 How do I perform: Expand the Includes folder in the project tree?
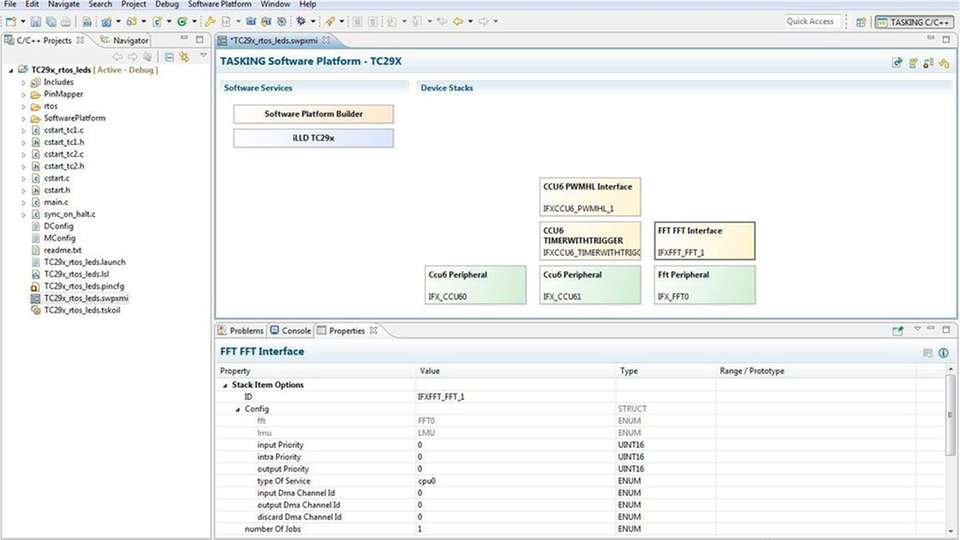24,82
